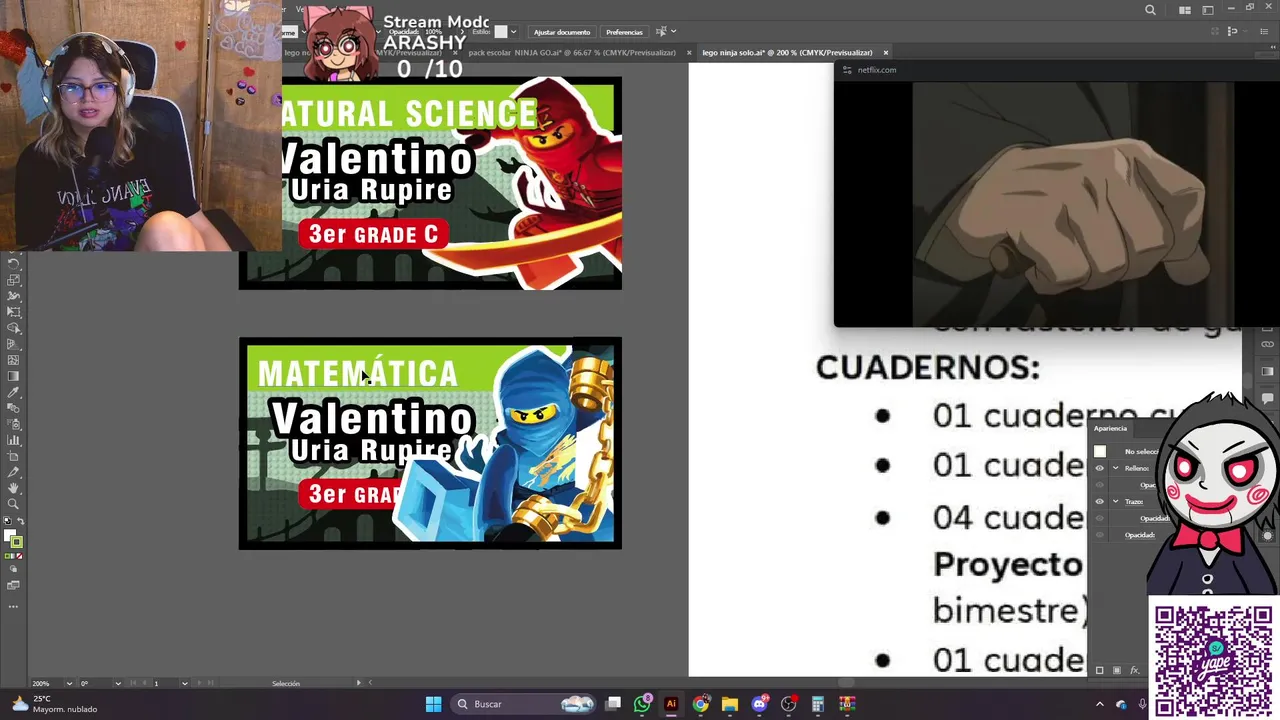Viewport: 1280px width, 720px height.
Task: Click the netflix.com floating video window
Action: coord(1057,195)
